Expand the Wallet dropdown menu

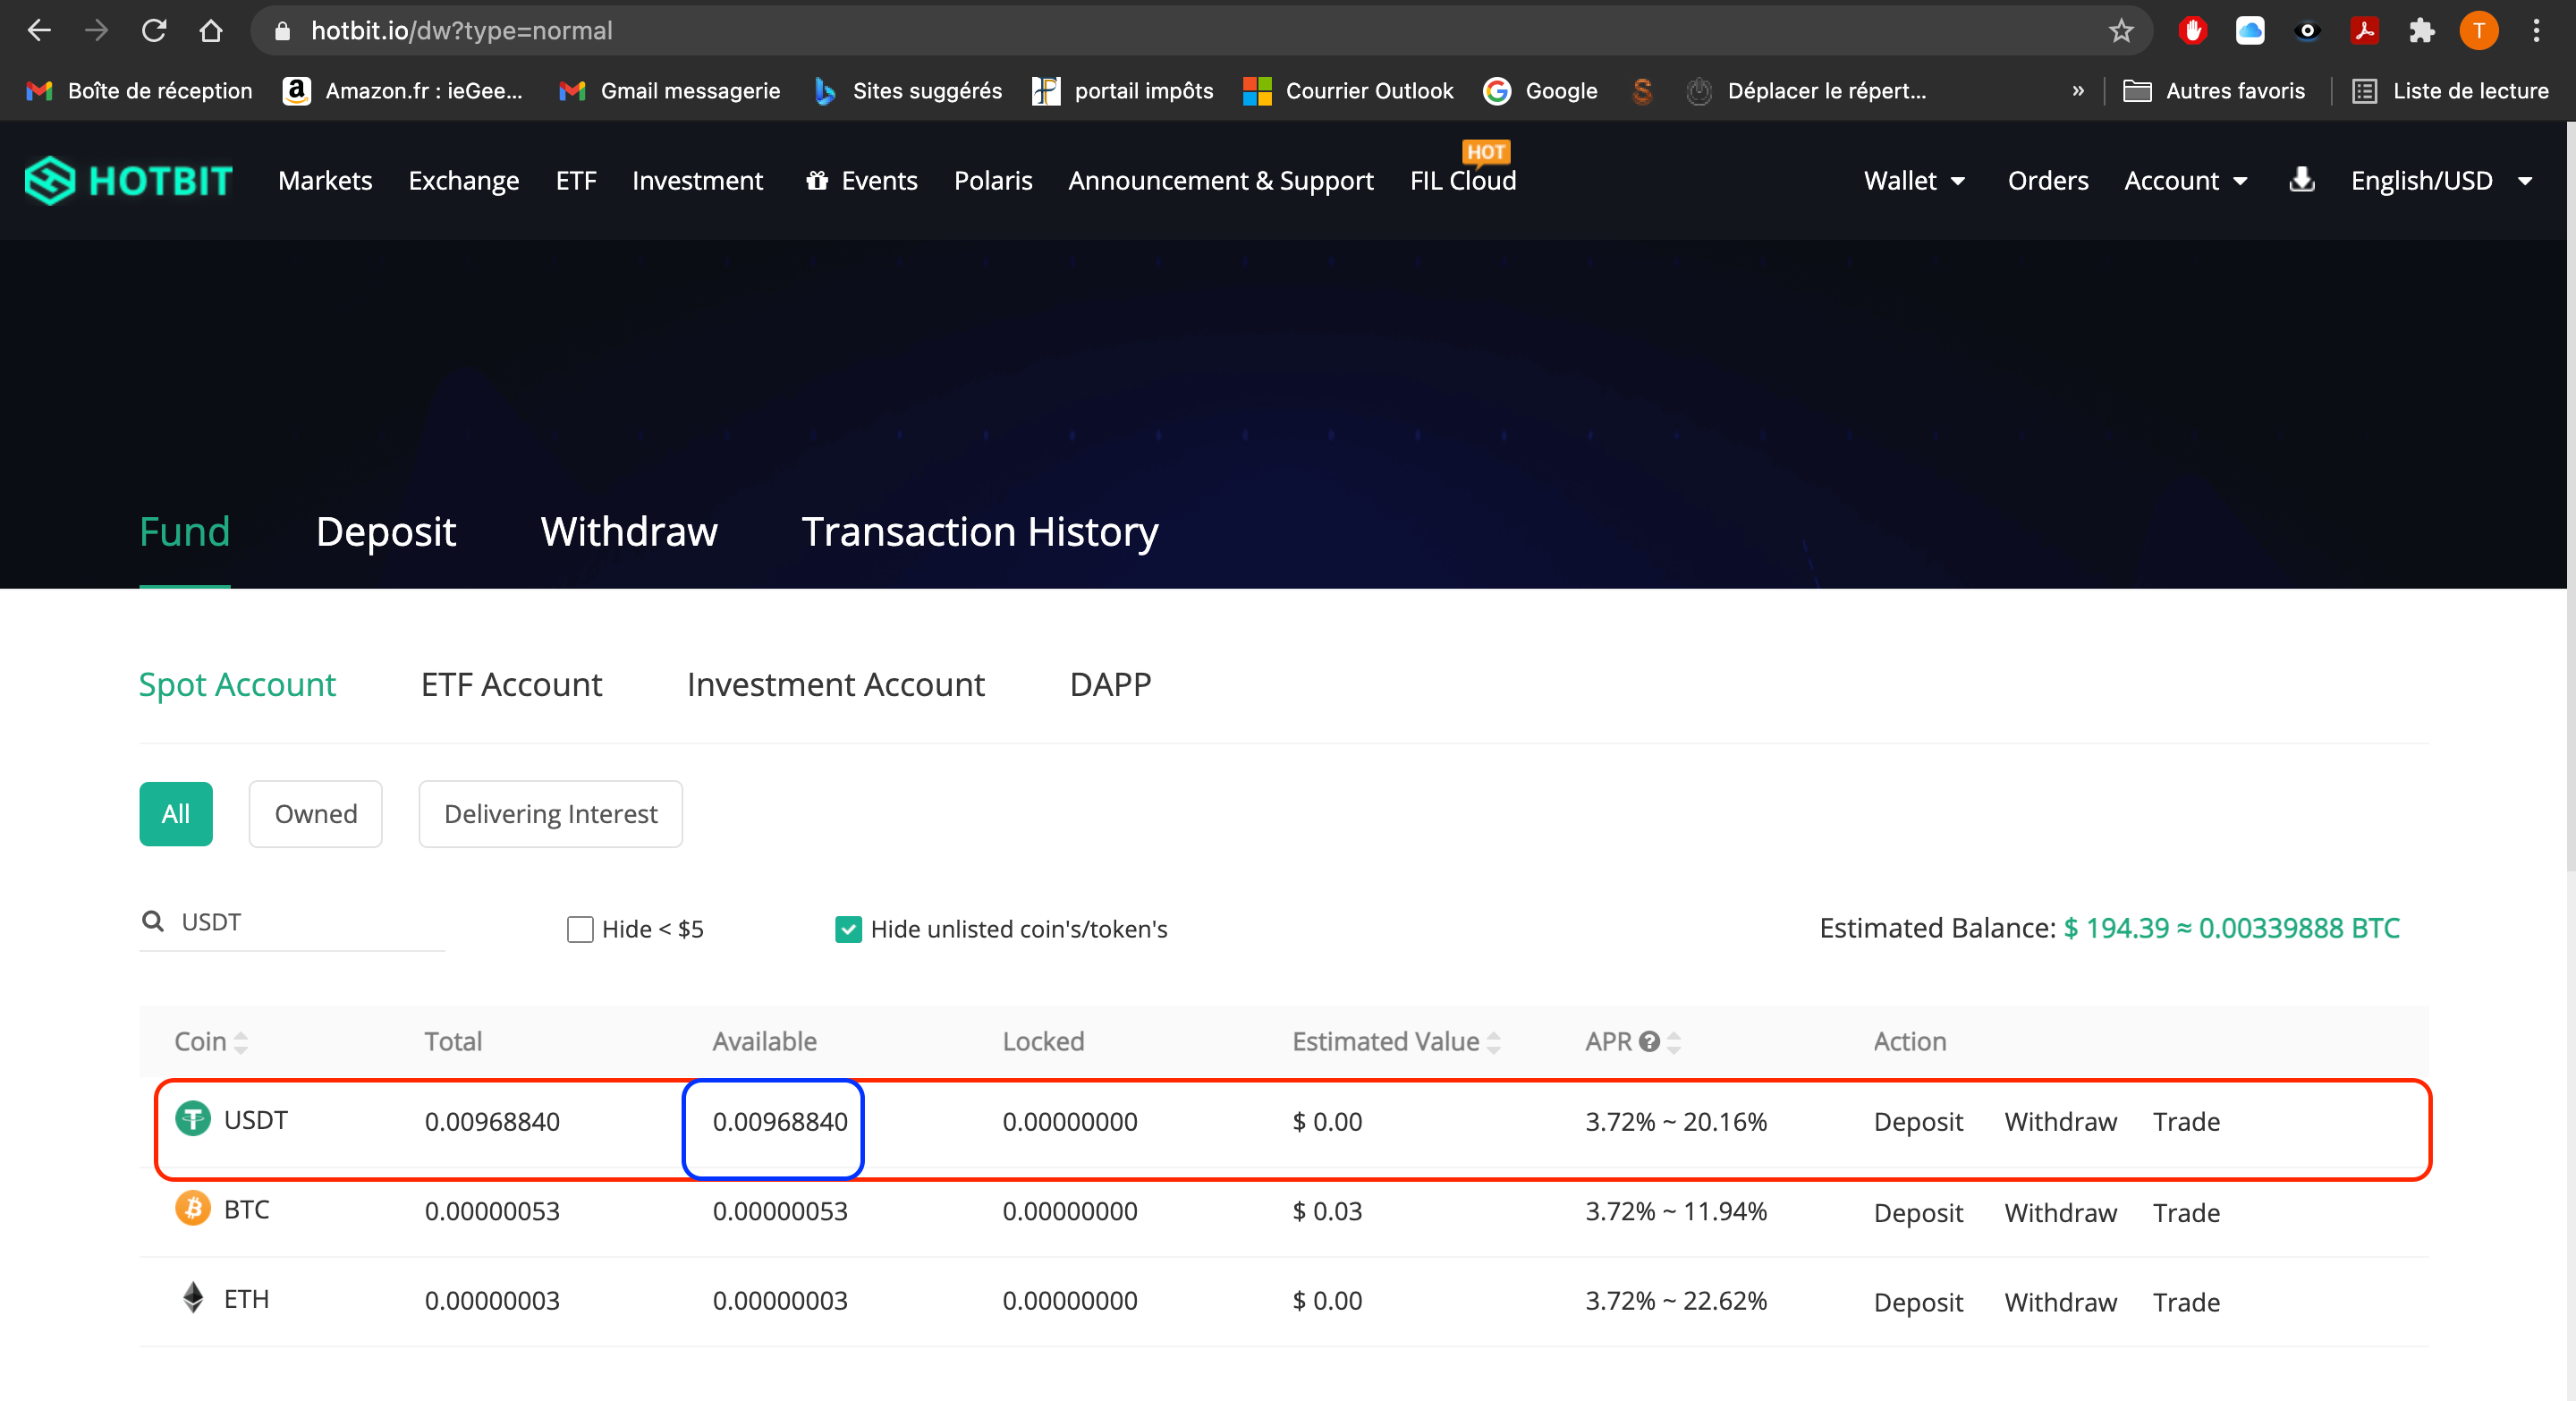(x=1914, y=181)
